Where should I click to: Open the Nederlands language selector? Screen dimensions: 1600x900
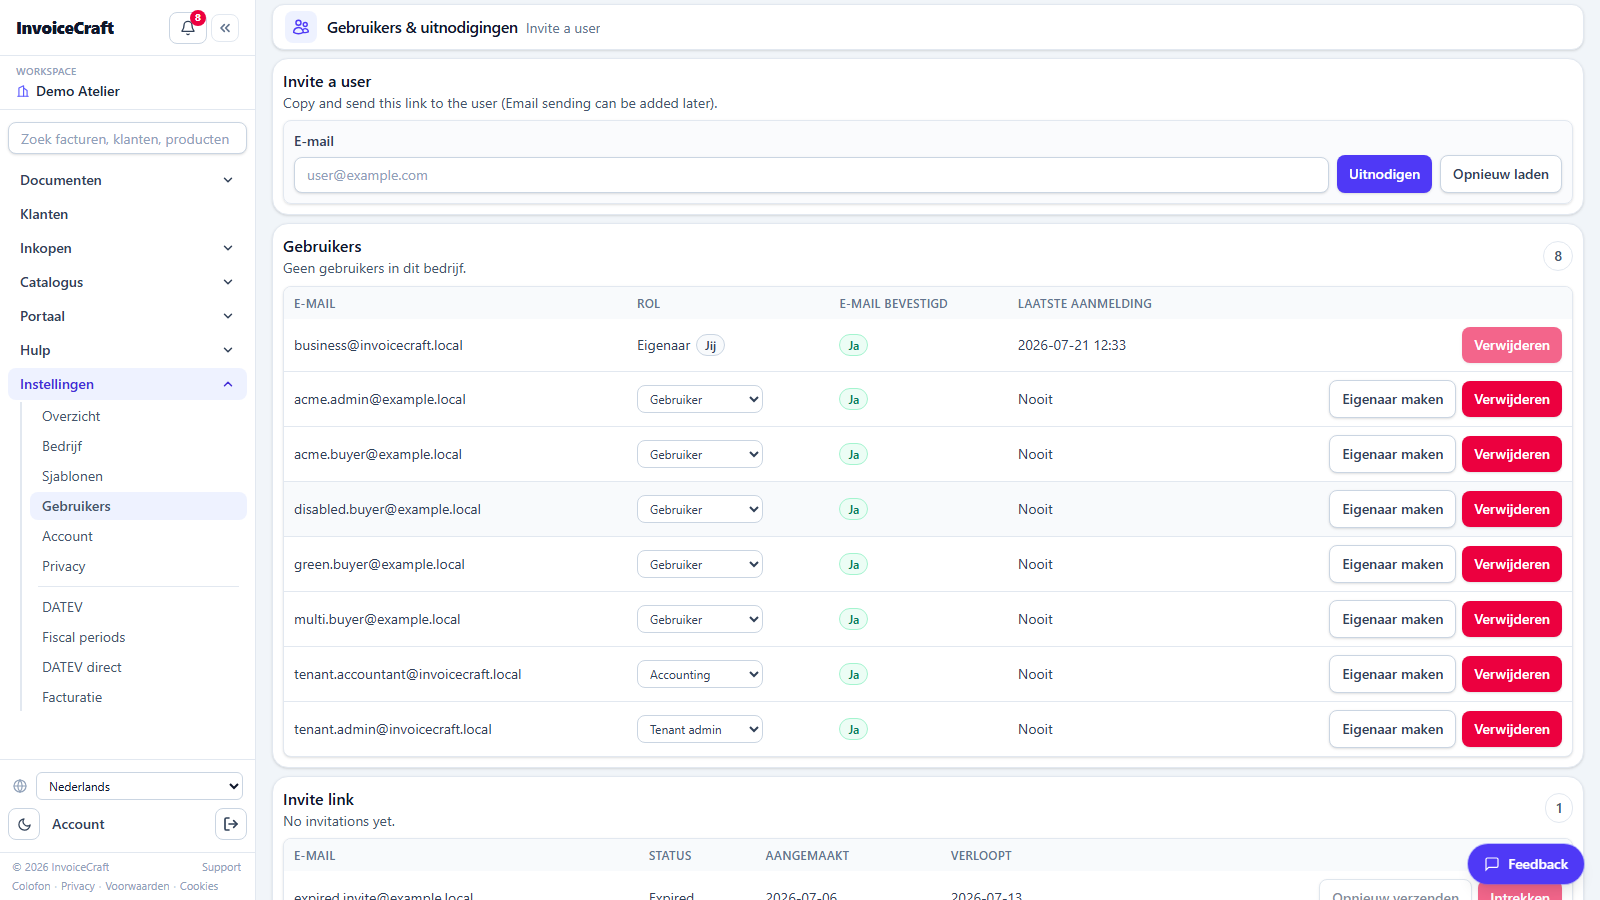pos(139,786)
